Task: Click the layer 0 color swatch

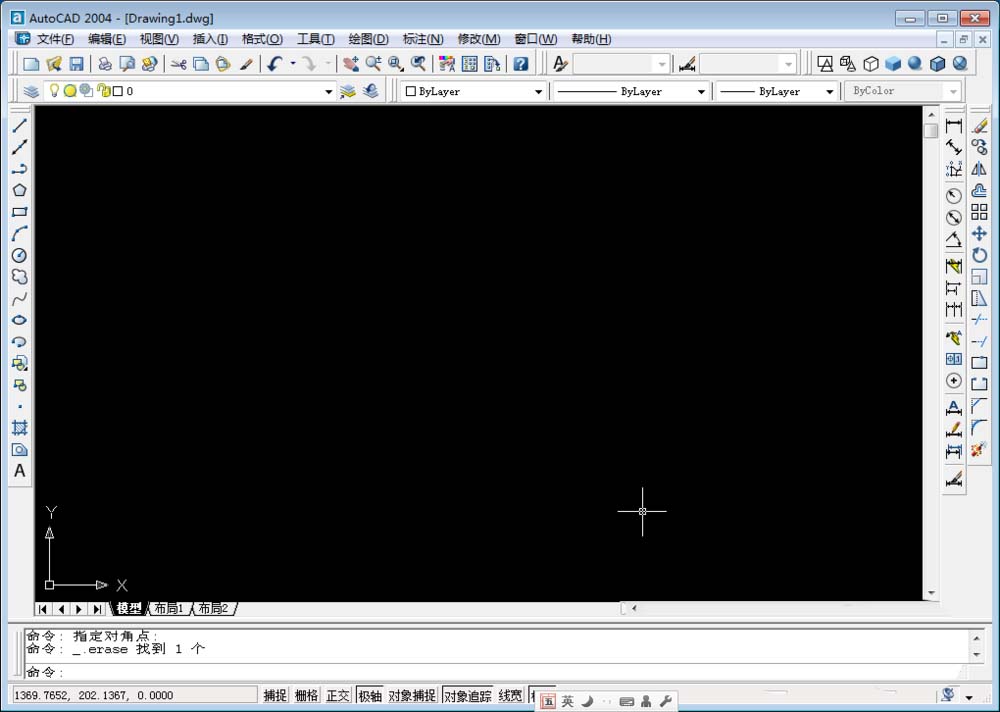Action: (x=117, y=91)
